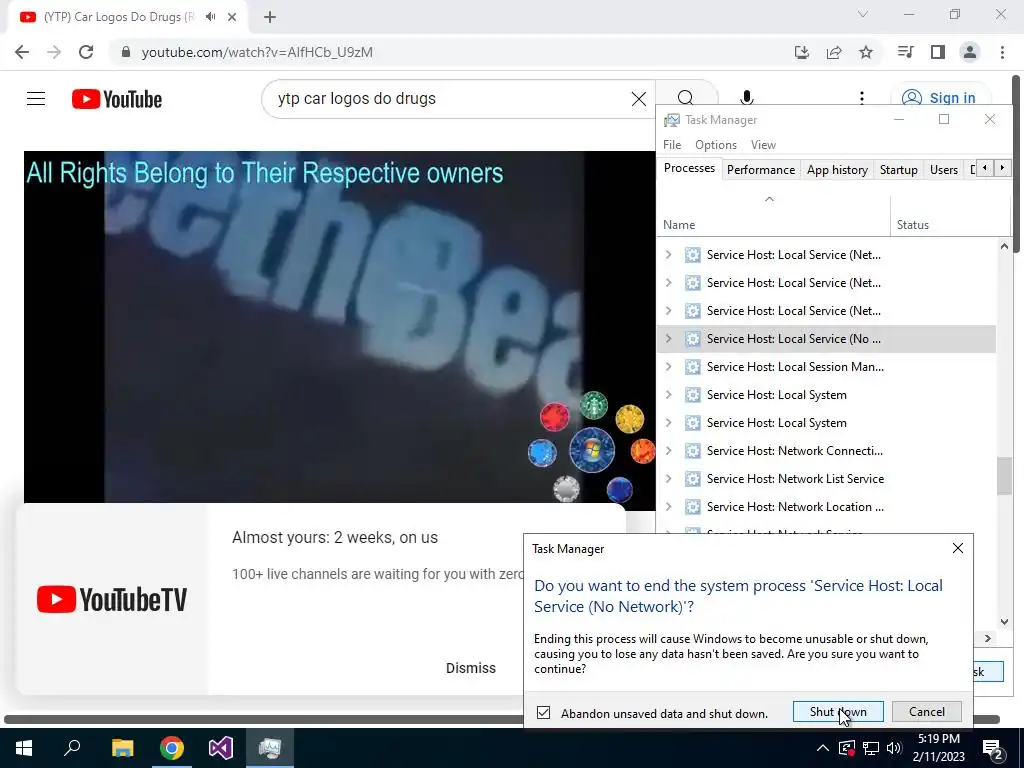Click the share page icon
Screen dimensions: 1024x768
pyautogui.click(x=834, y=52)
